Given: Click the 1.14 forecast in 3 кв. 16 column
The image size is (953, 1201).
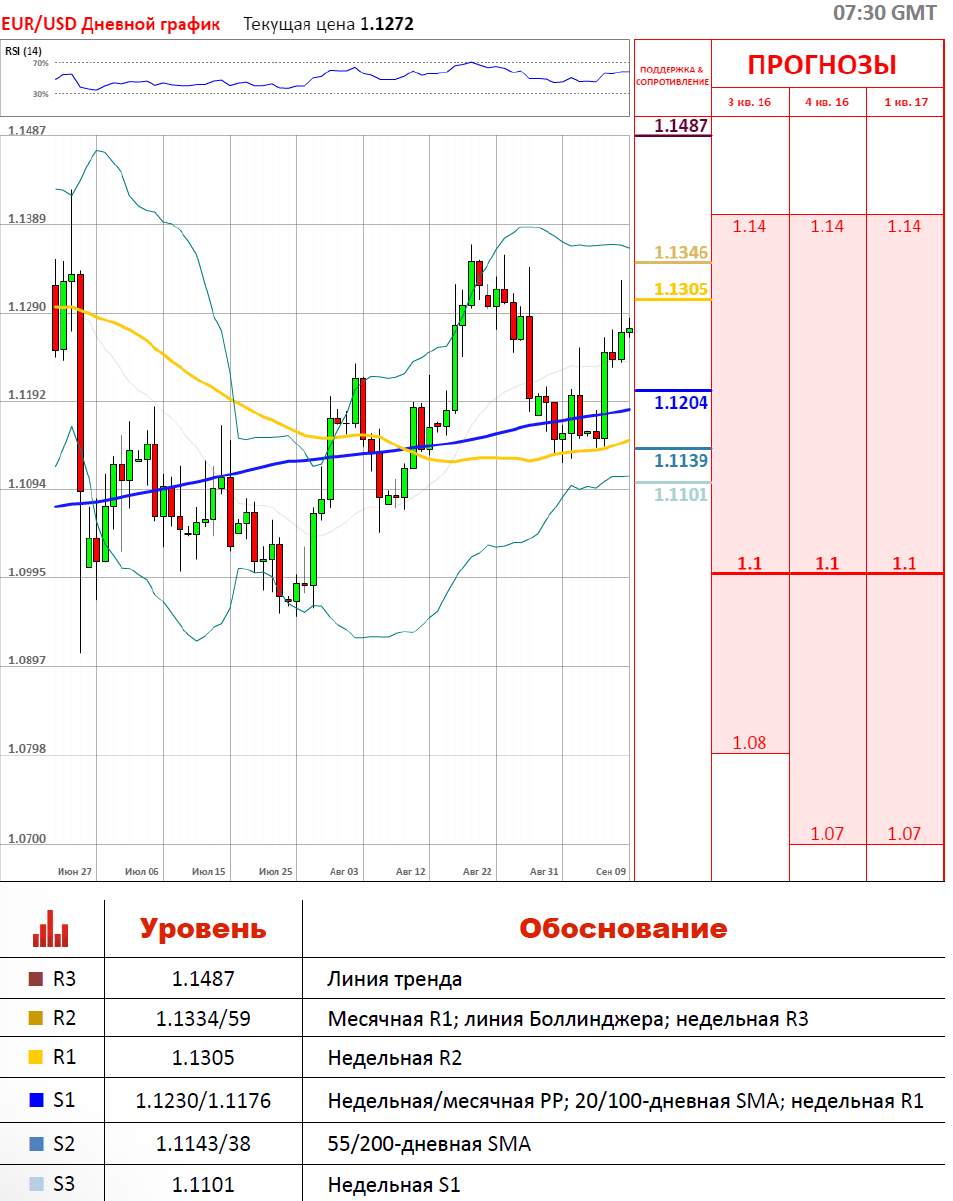Looking at the screenshot, I should [x=749, y=226].
